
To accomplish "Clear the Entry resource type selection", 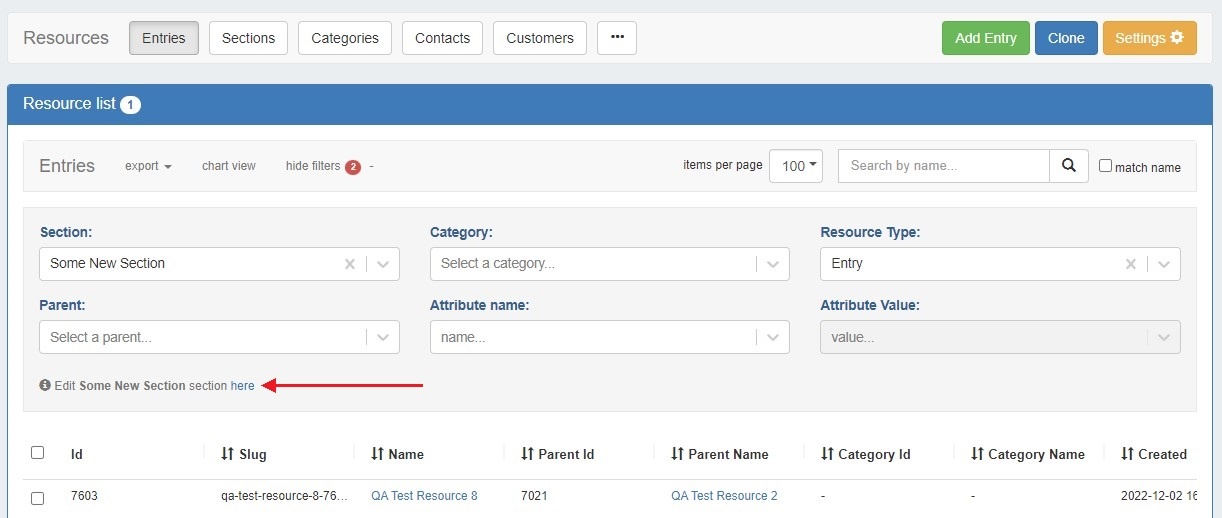I will click(1130, 264).
